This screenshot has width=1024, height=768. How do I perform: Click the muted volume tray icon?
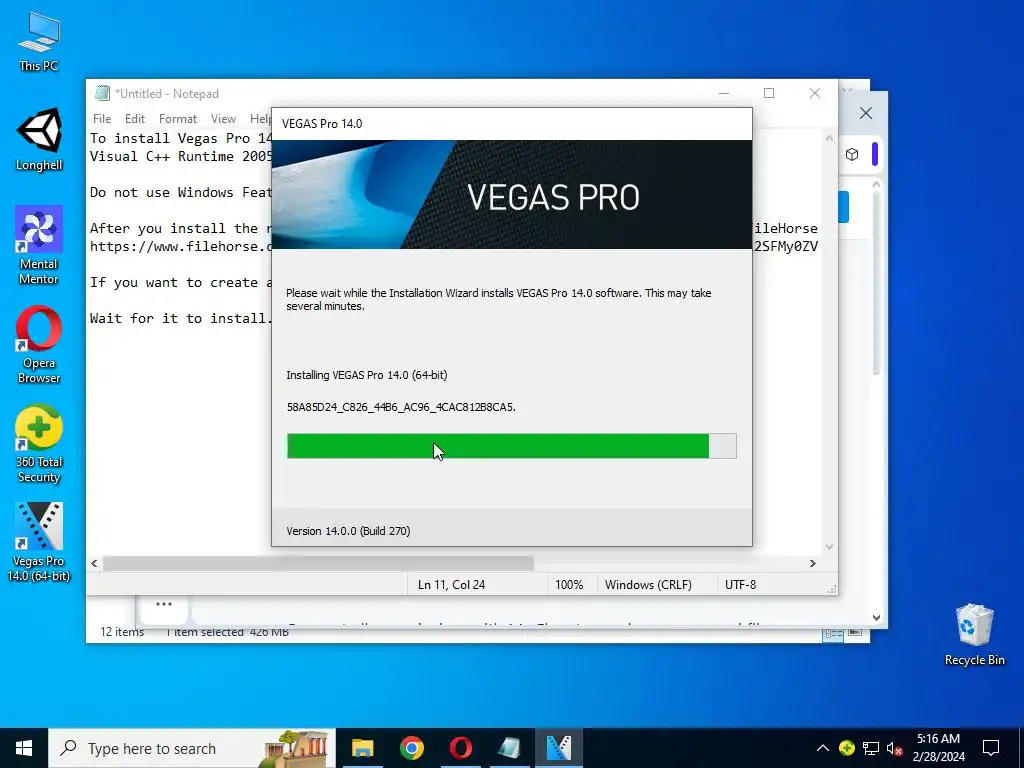pos(895,748)
